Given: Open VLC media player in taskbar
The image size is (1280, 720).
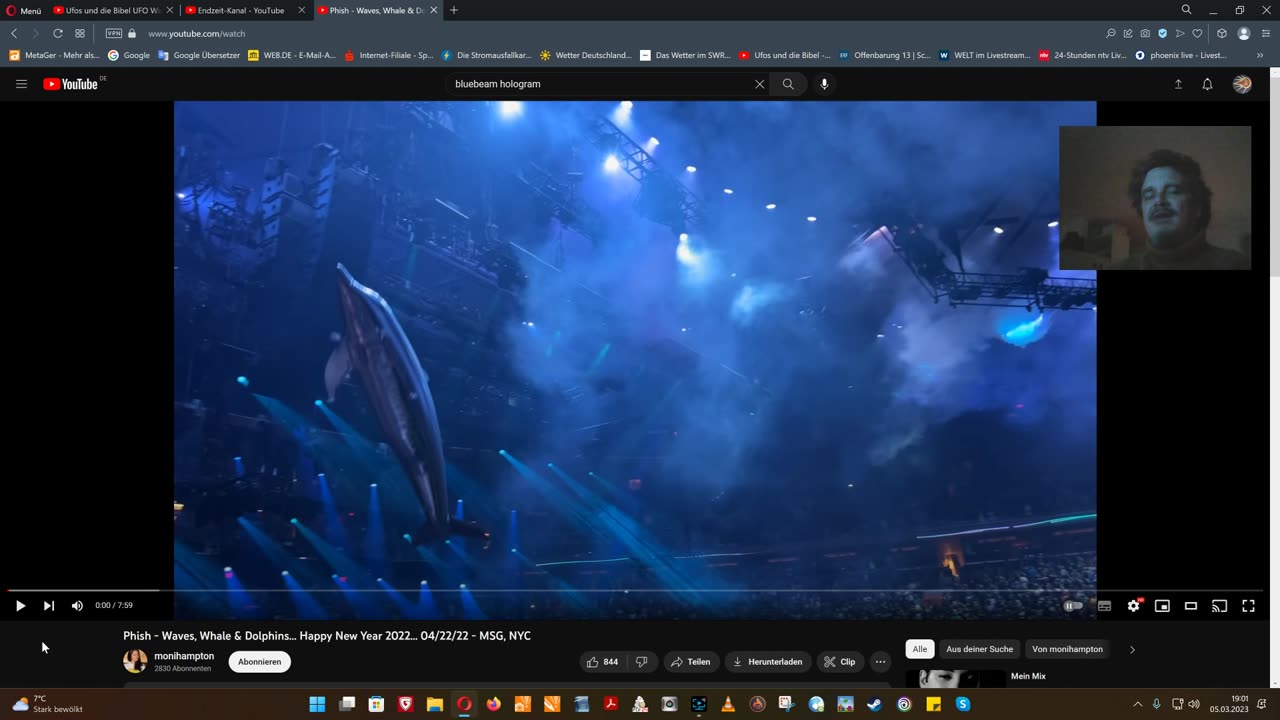Looking at the screenshot, I should [x=728, y=704].
